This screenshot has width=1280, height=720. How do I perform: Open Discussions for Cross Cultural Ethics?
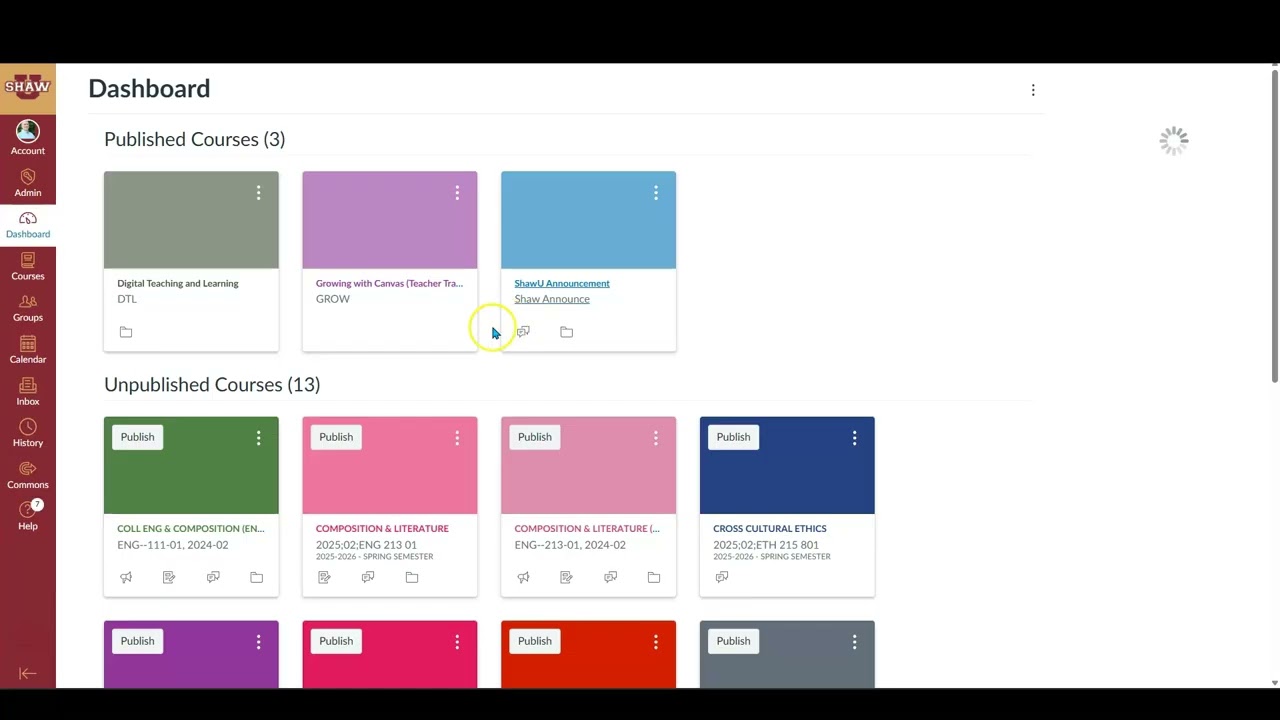(x=722, y=577)
